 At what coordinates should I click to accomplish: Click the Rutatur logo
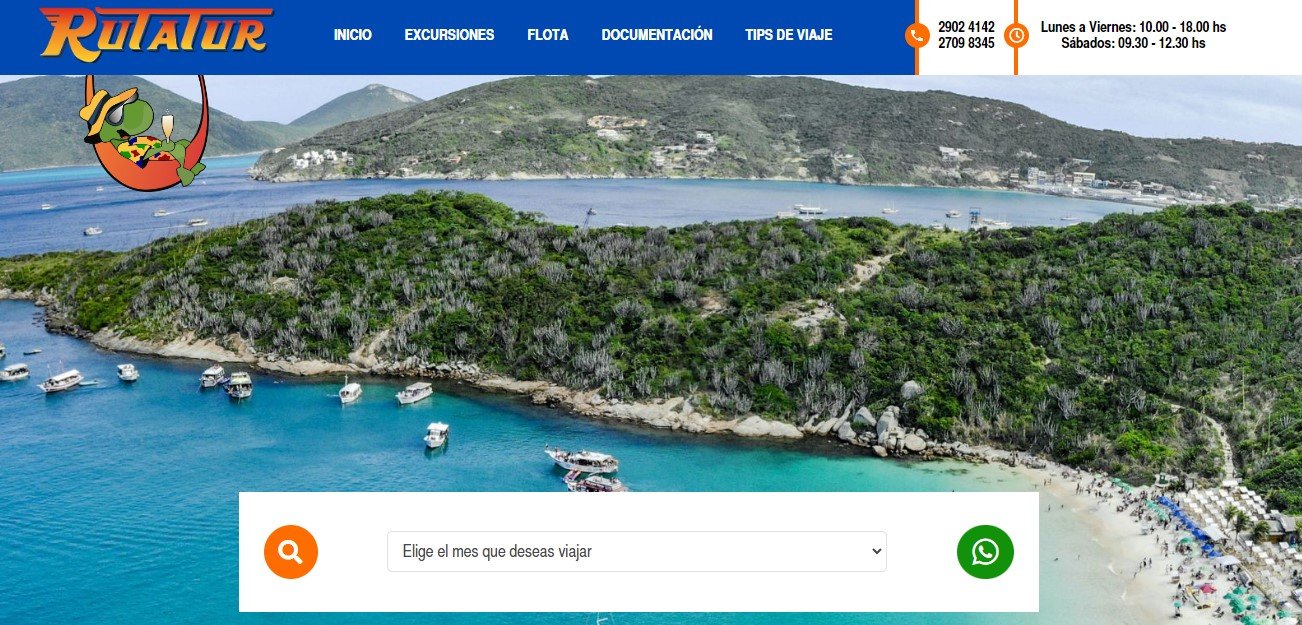coord(156,33)
